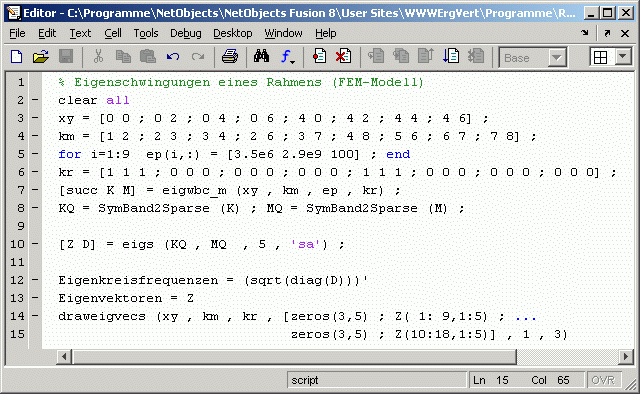Open the Tools menu
640x394 pixels.
(146, 33)
